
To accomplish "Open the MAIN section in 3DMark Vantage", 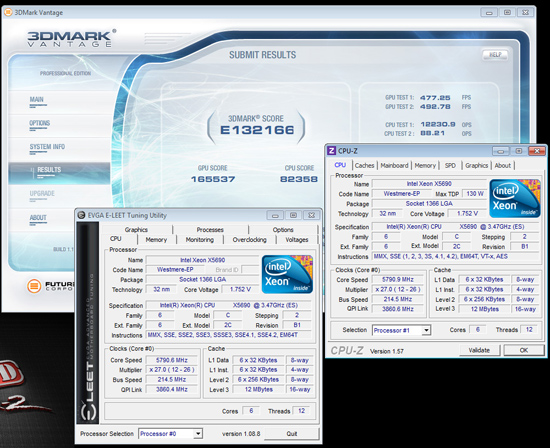I will pos(37,100).
